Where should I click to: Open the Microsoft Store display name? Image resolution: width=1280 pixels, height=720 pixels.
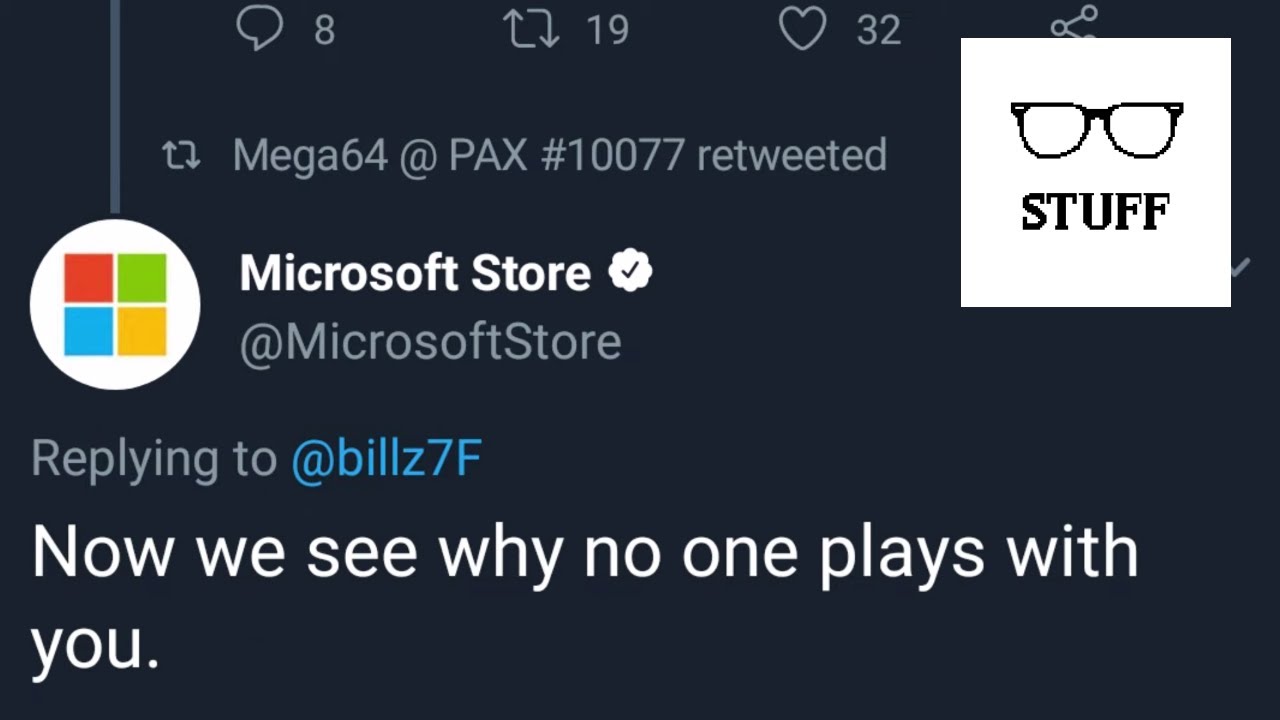point(415,273)
